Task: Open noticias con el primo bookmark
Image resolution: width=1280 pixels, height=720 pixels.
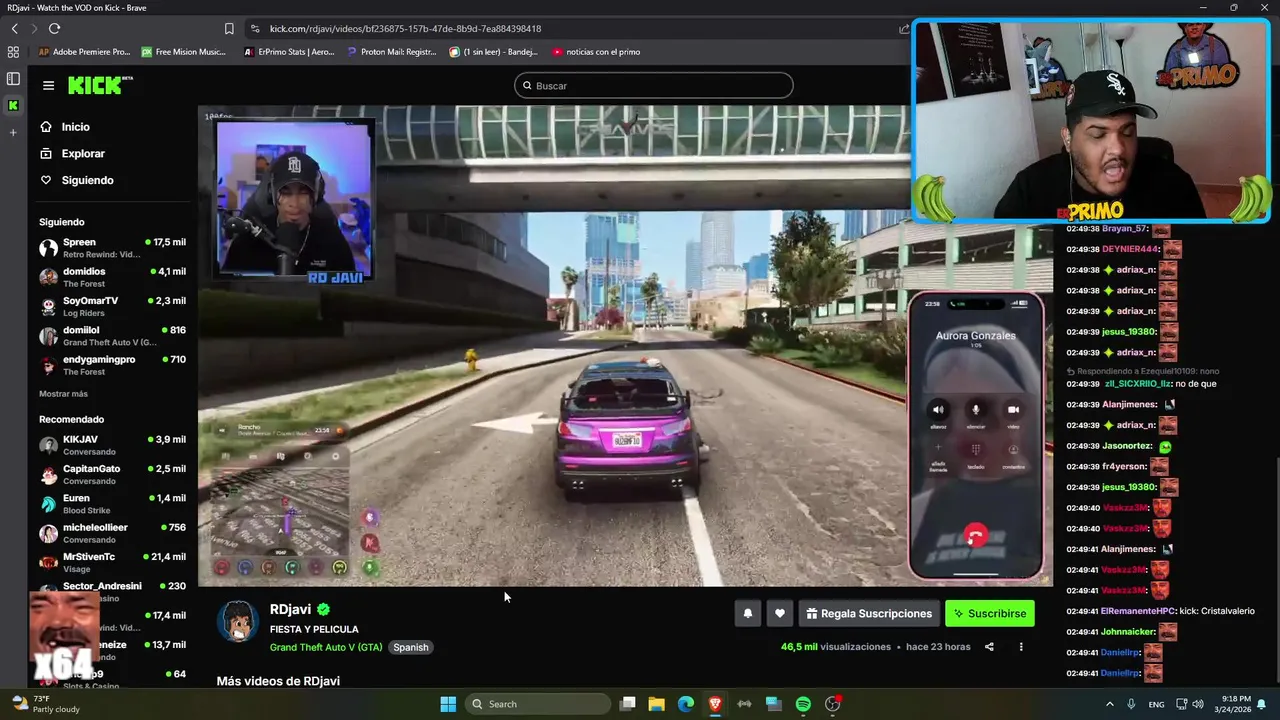Action: pos(596,52)
